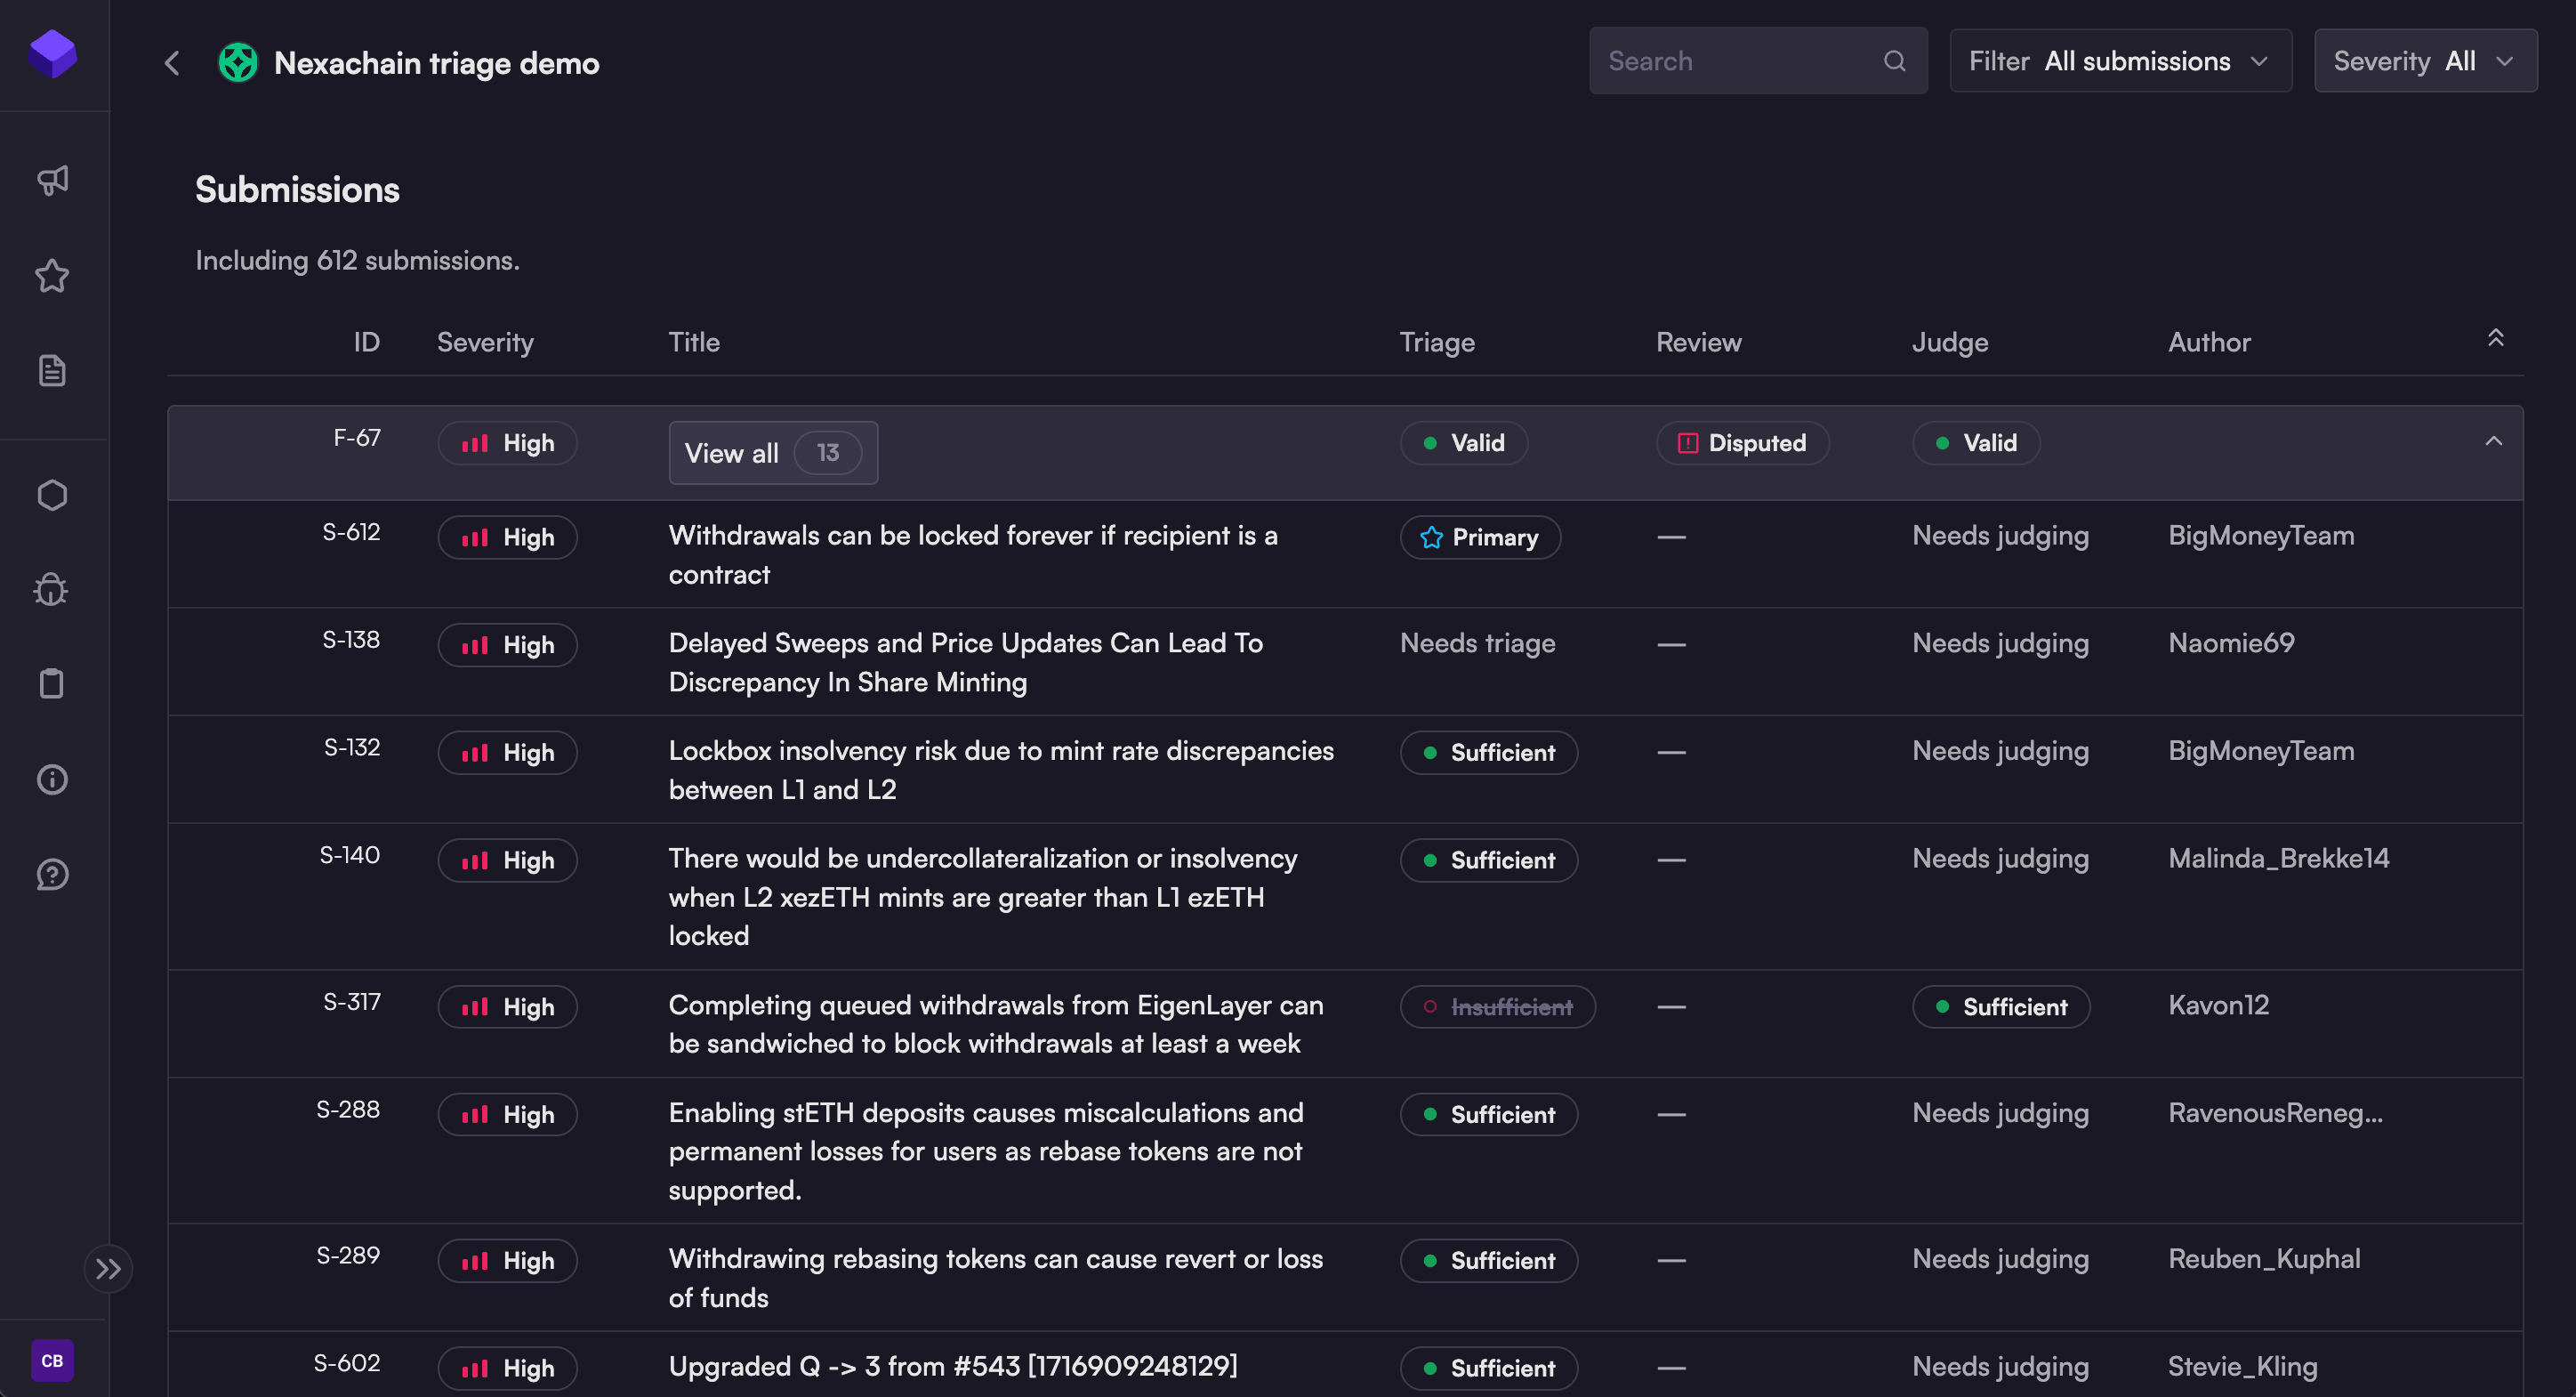
Task: Collapse the F-67 group row chevron
Action: click(x=2493, y=441)
